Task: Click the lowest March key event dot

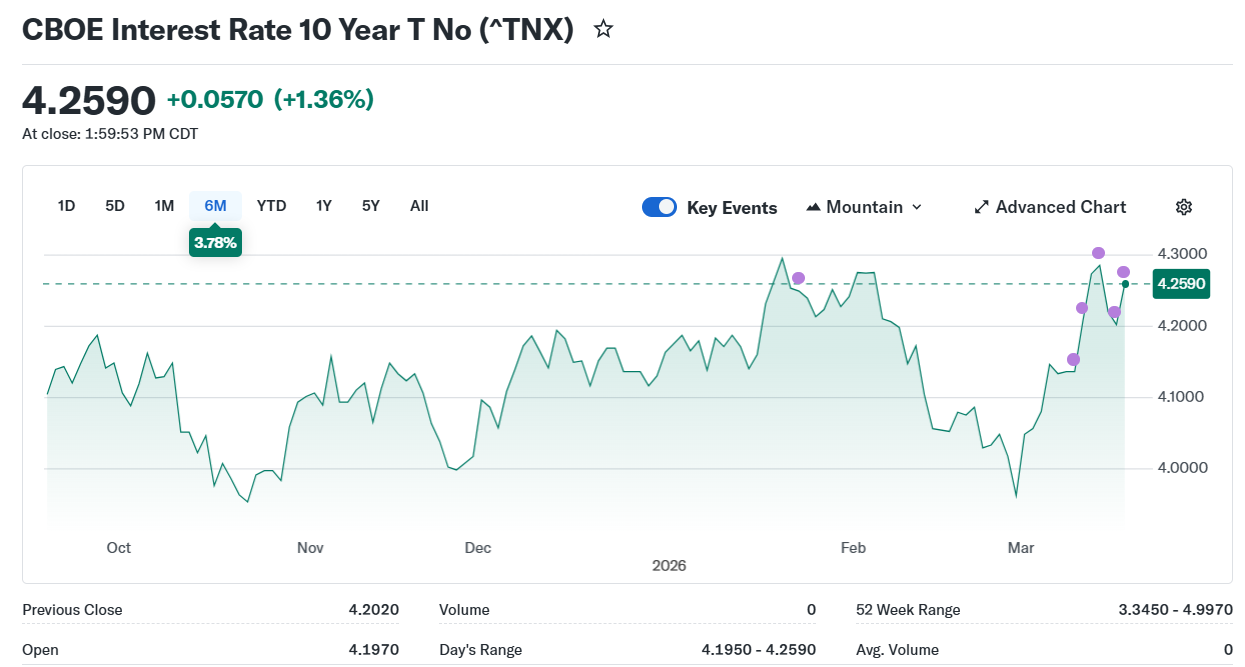Action: 1073,360
